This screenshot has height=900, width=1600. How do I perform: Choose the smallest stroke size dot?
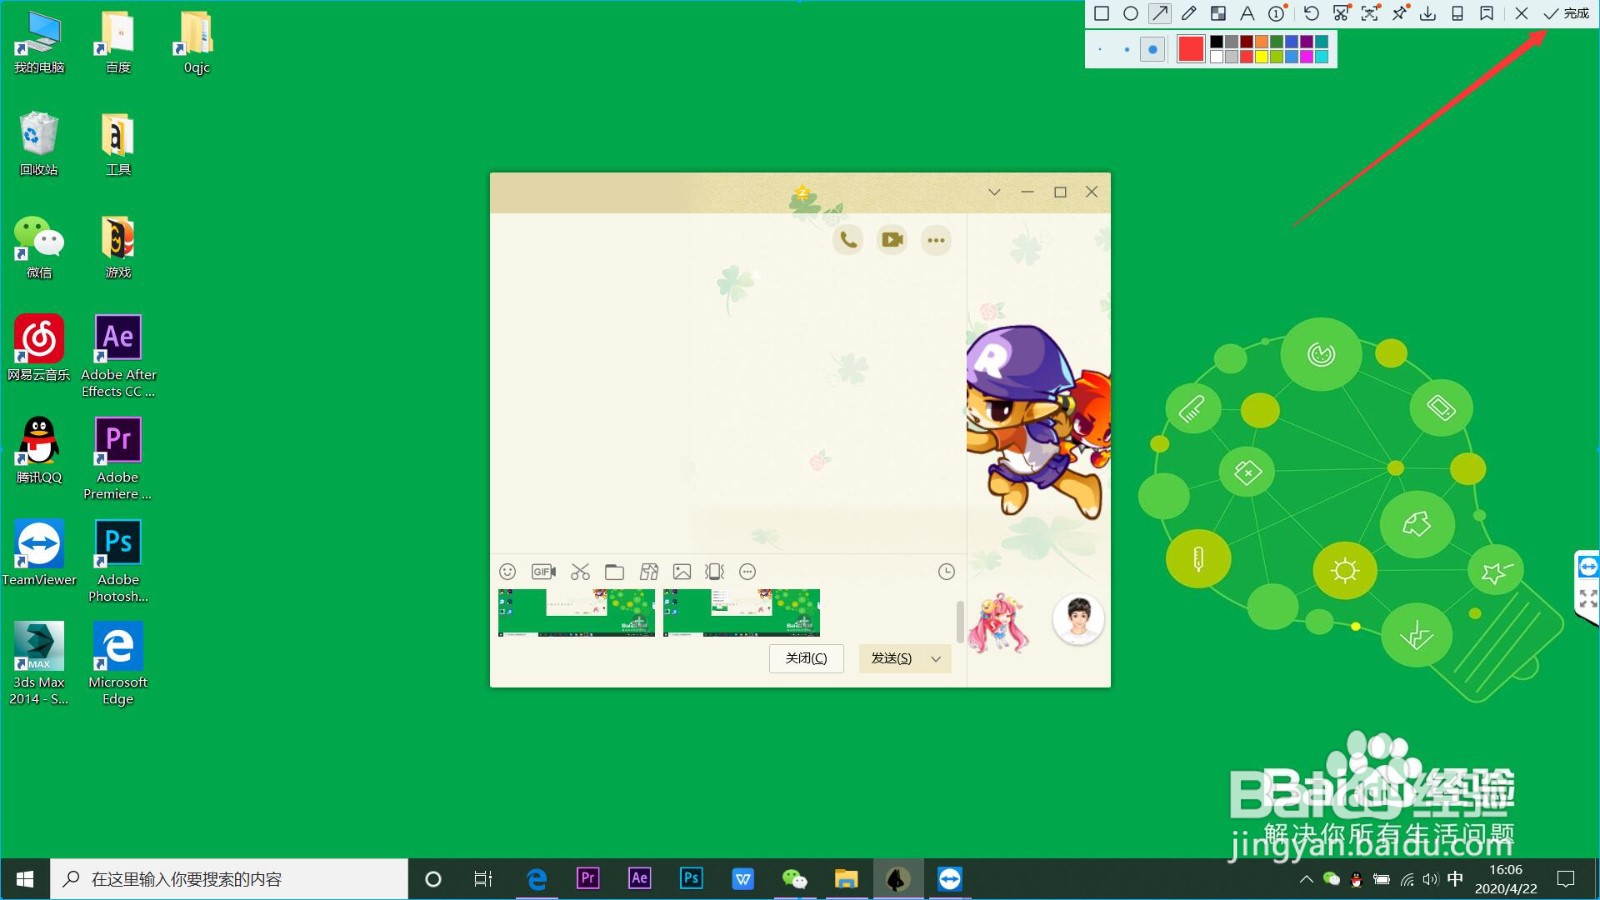pyautogui.click(x=1100, y=49)
